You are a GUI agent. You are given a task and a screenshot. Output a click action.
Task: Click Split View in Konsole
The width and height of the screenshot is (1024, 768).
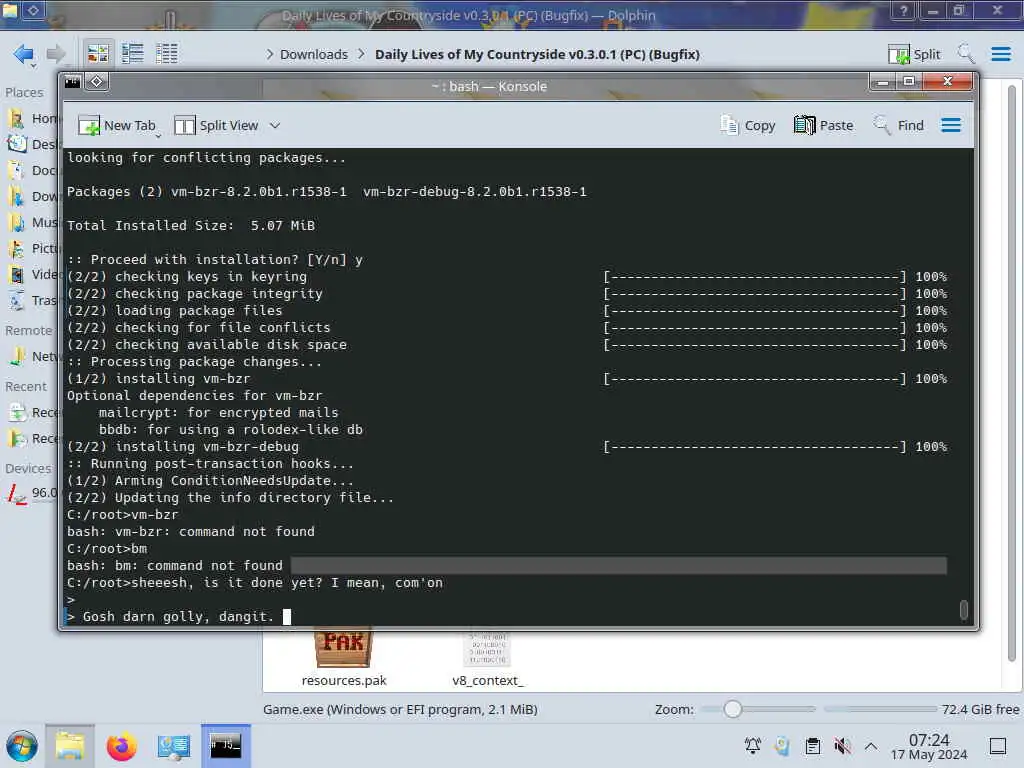pyautogui.click(x=216, y=125)
